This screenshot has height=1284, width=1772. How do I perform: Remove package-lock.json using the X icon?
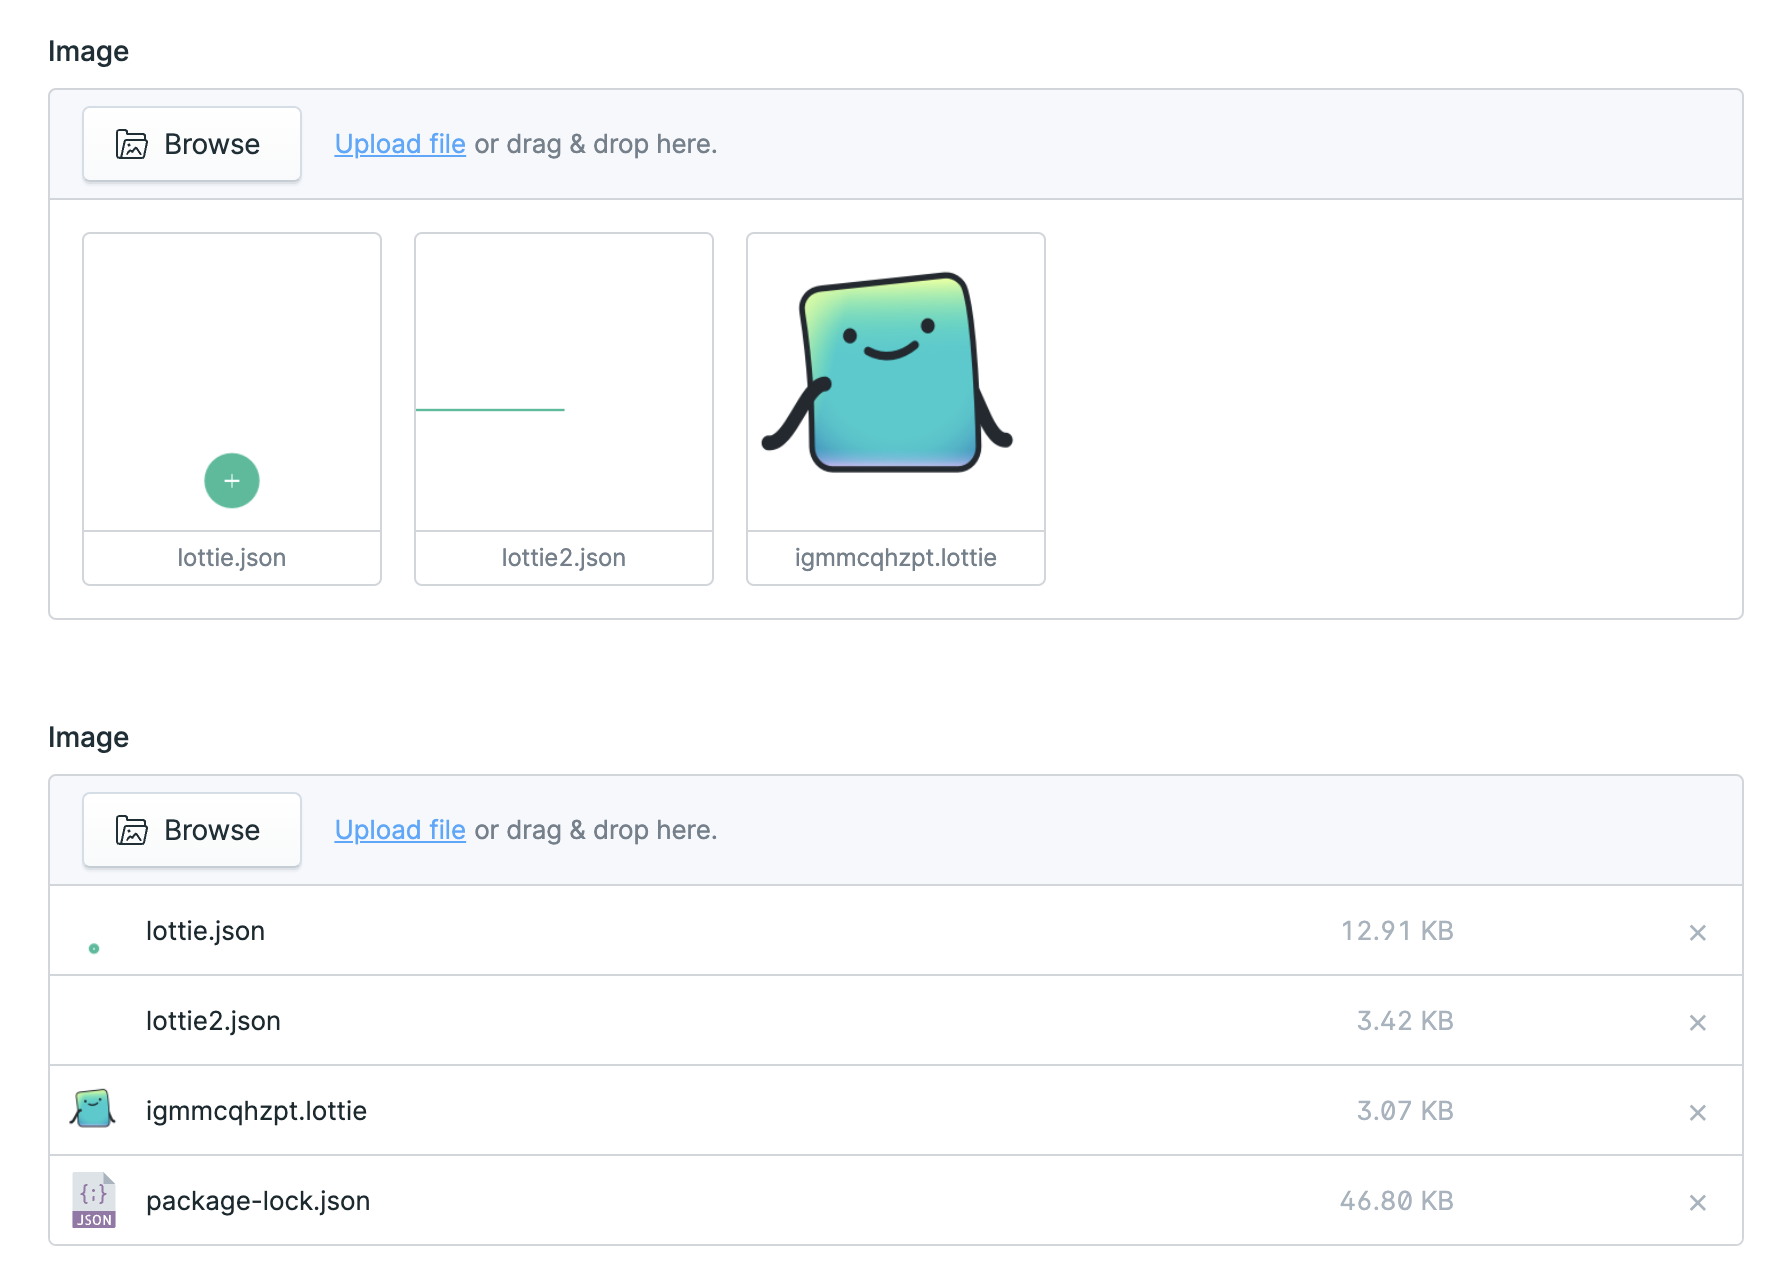click(1697, 1202)
